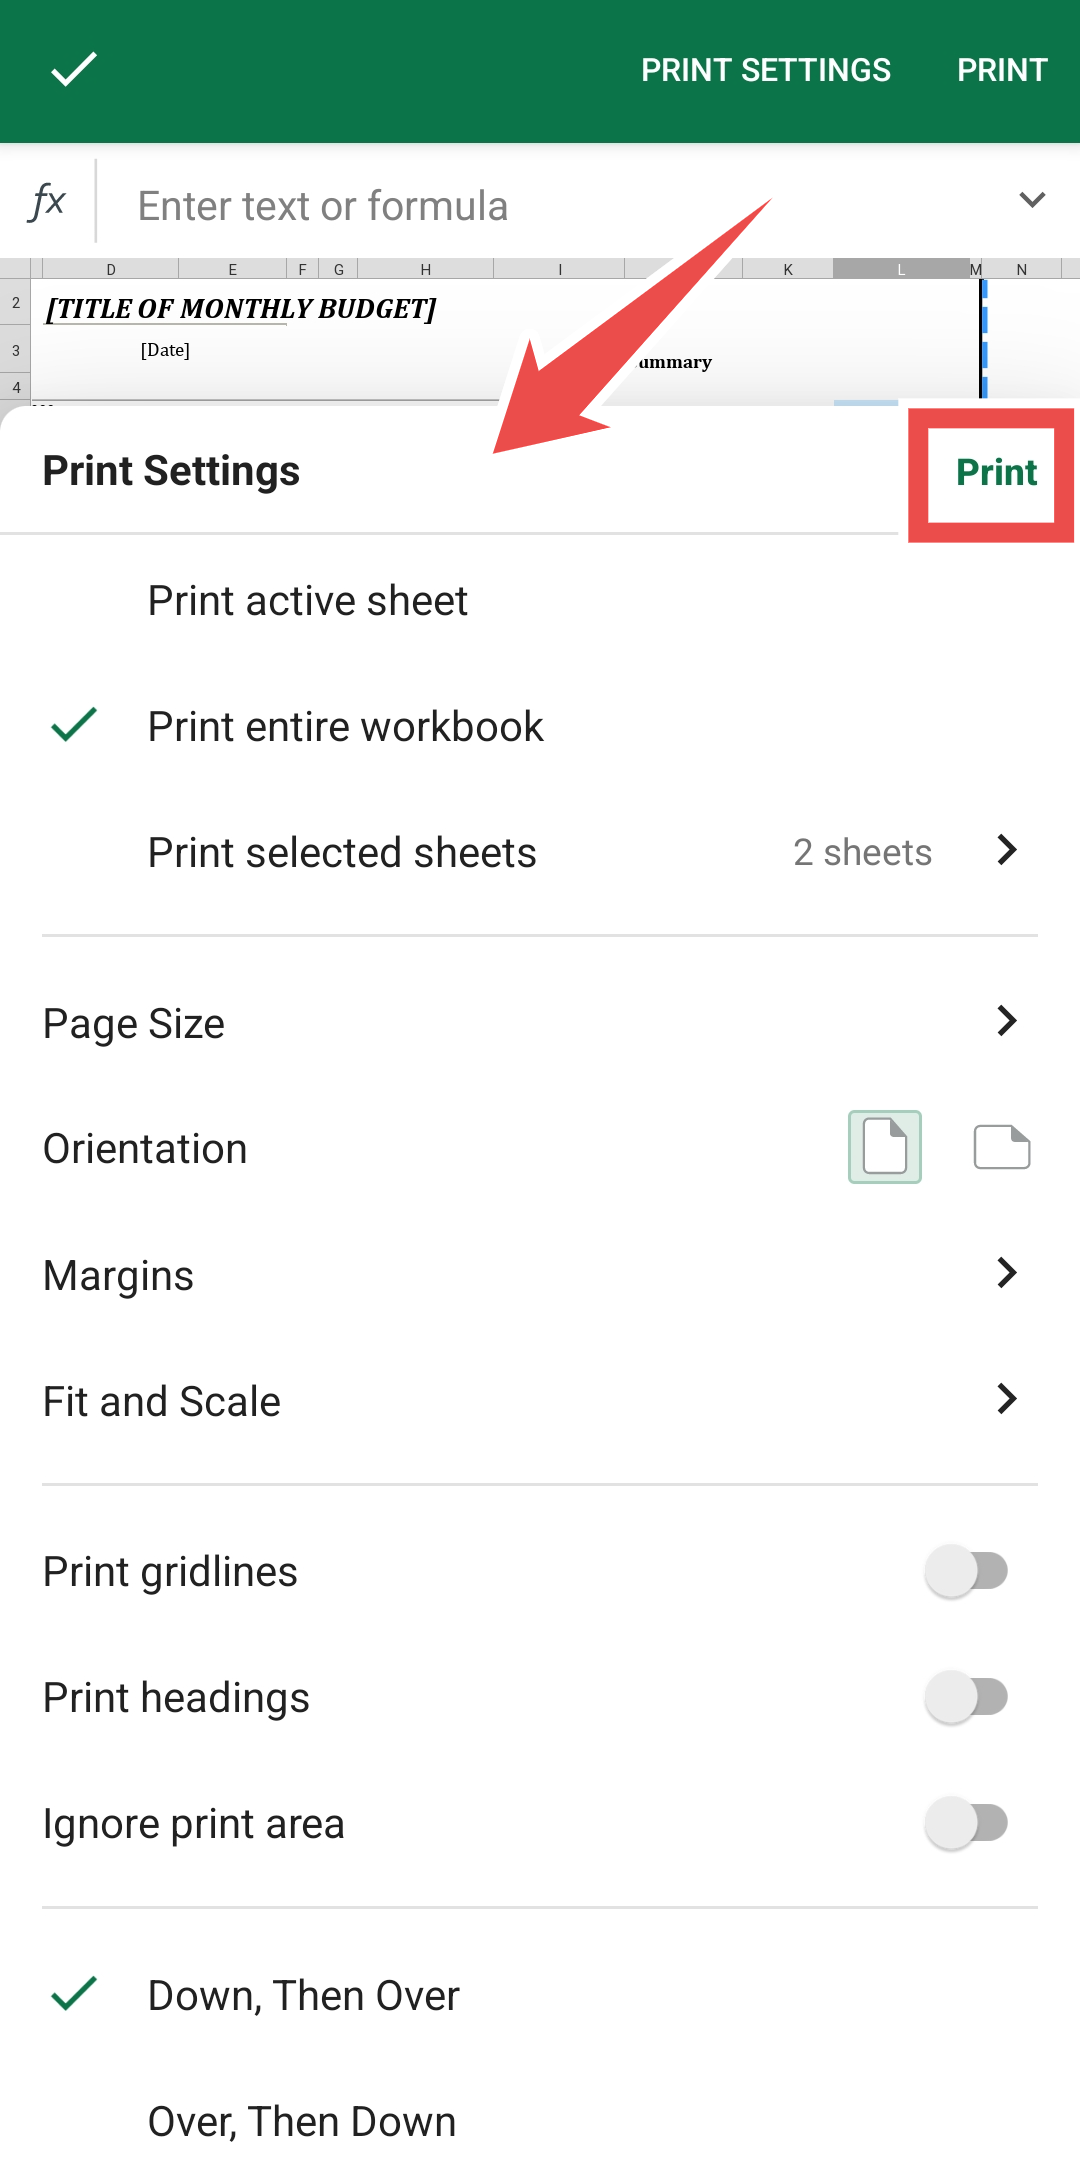The image size is (1080, 2178).
Task: Open the Margins settings
Action: click(540, 1275)
